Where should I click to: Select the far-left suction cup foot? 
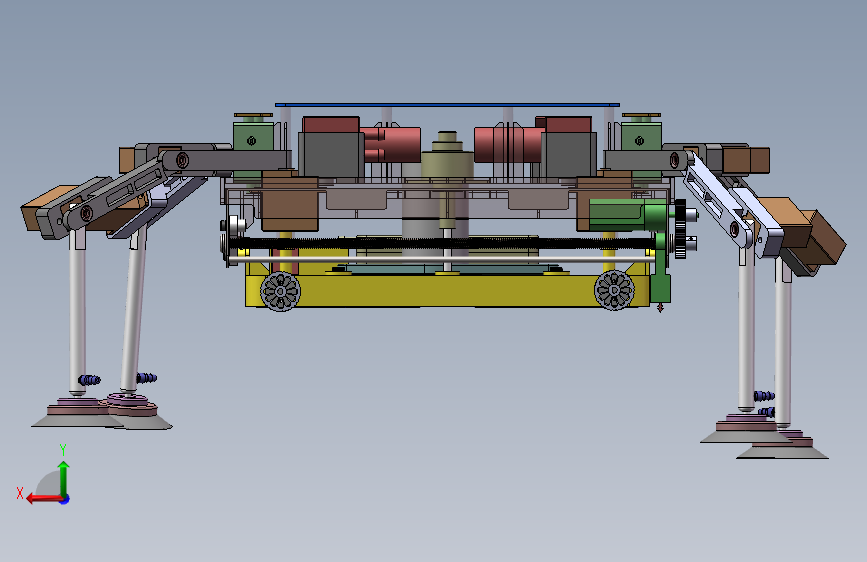[77, 415]
